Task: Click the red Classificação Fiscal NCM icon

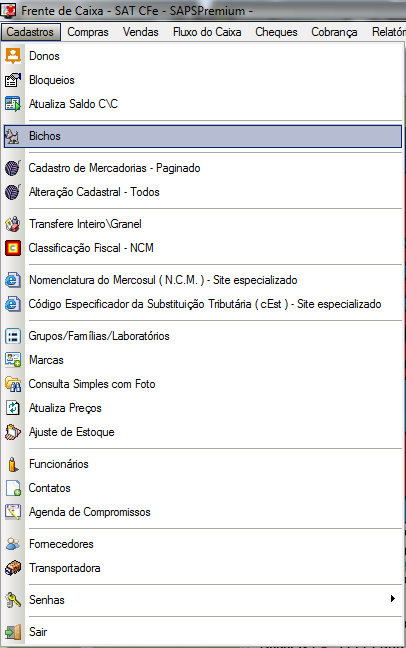Action: [x=13, y=248]
